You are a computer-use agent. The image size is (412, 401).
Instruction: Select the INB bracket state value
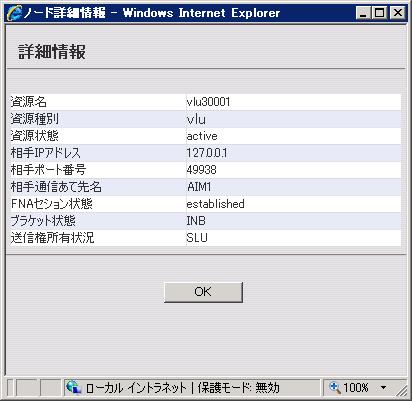[196, 221]
